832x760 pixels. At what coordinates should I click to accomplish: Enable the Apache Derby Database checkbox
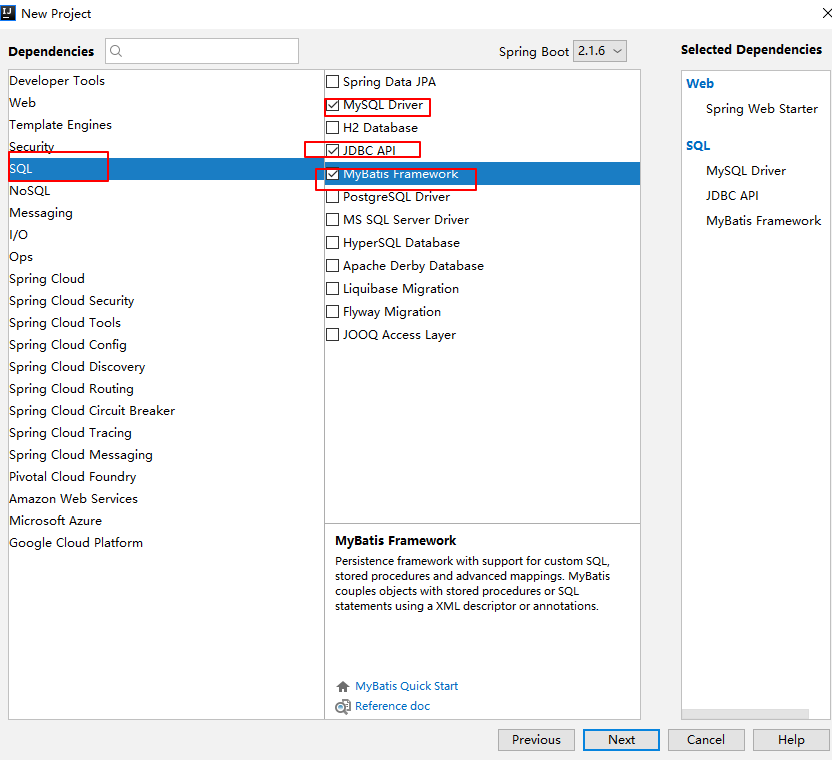333,265
